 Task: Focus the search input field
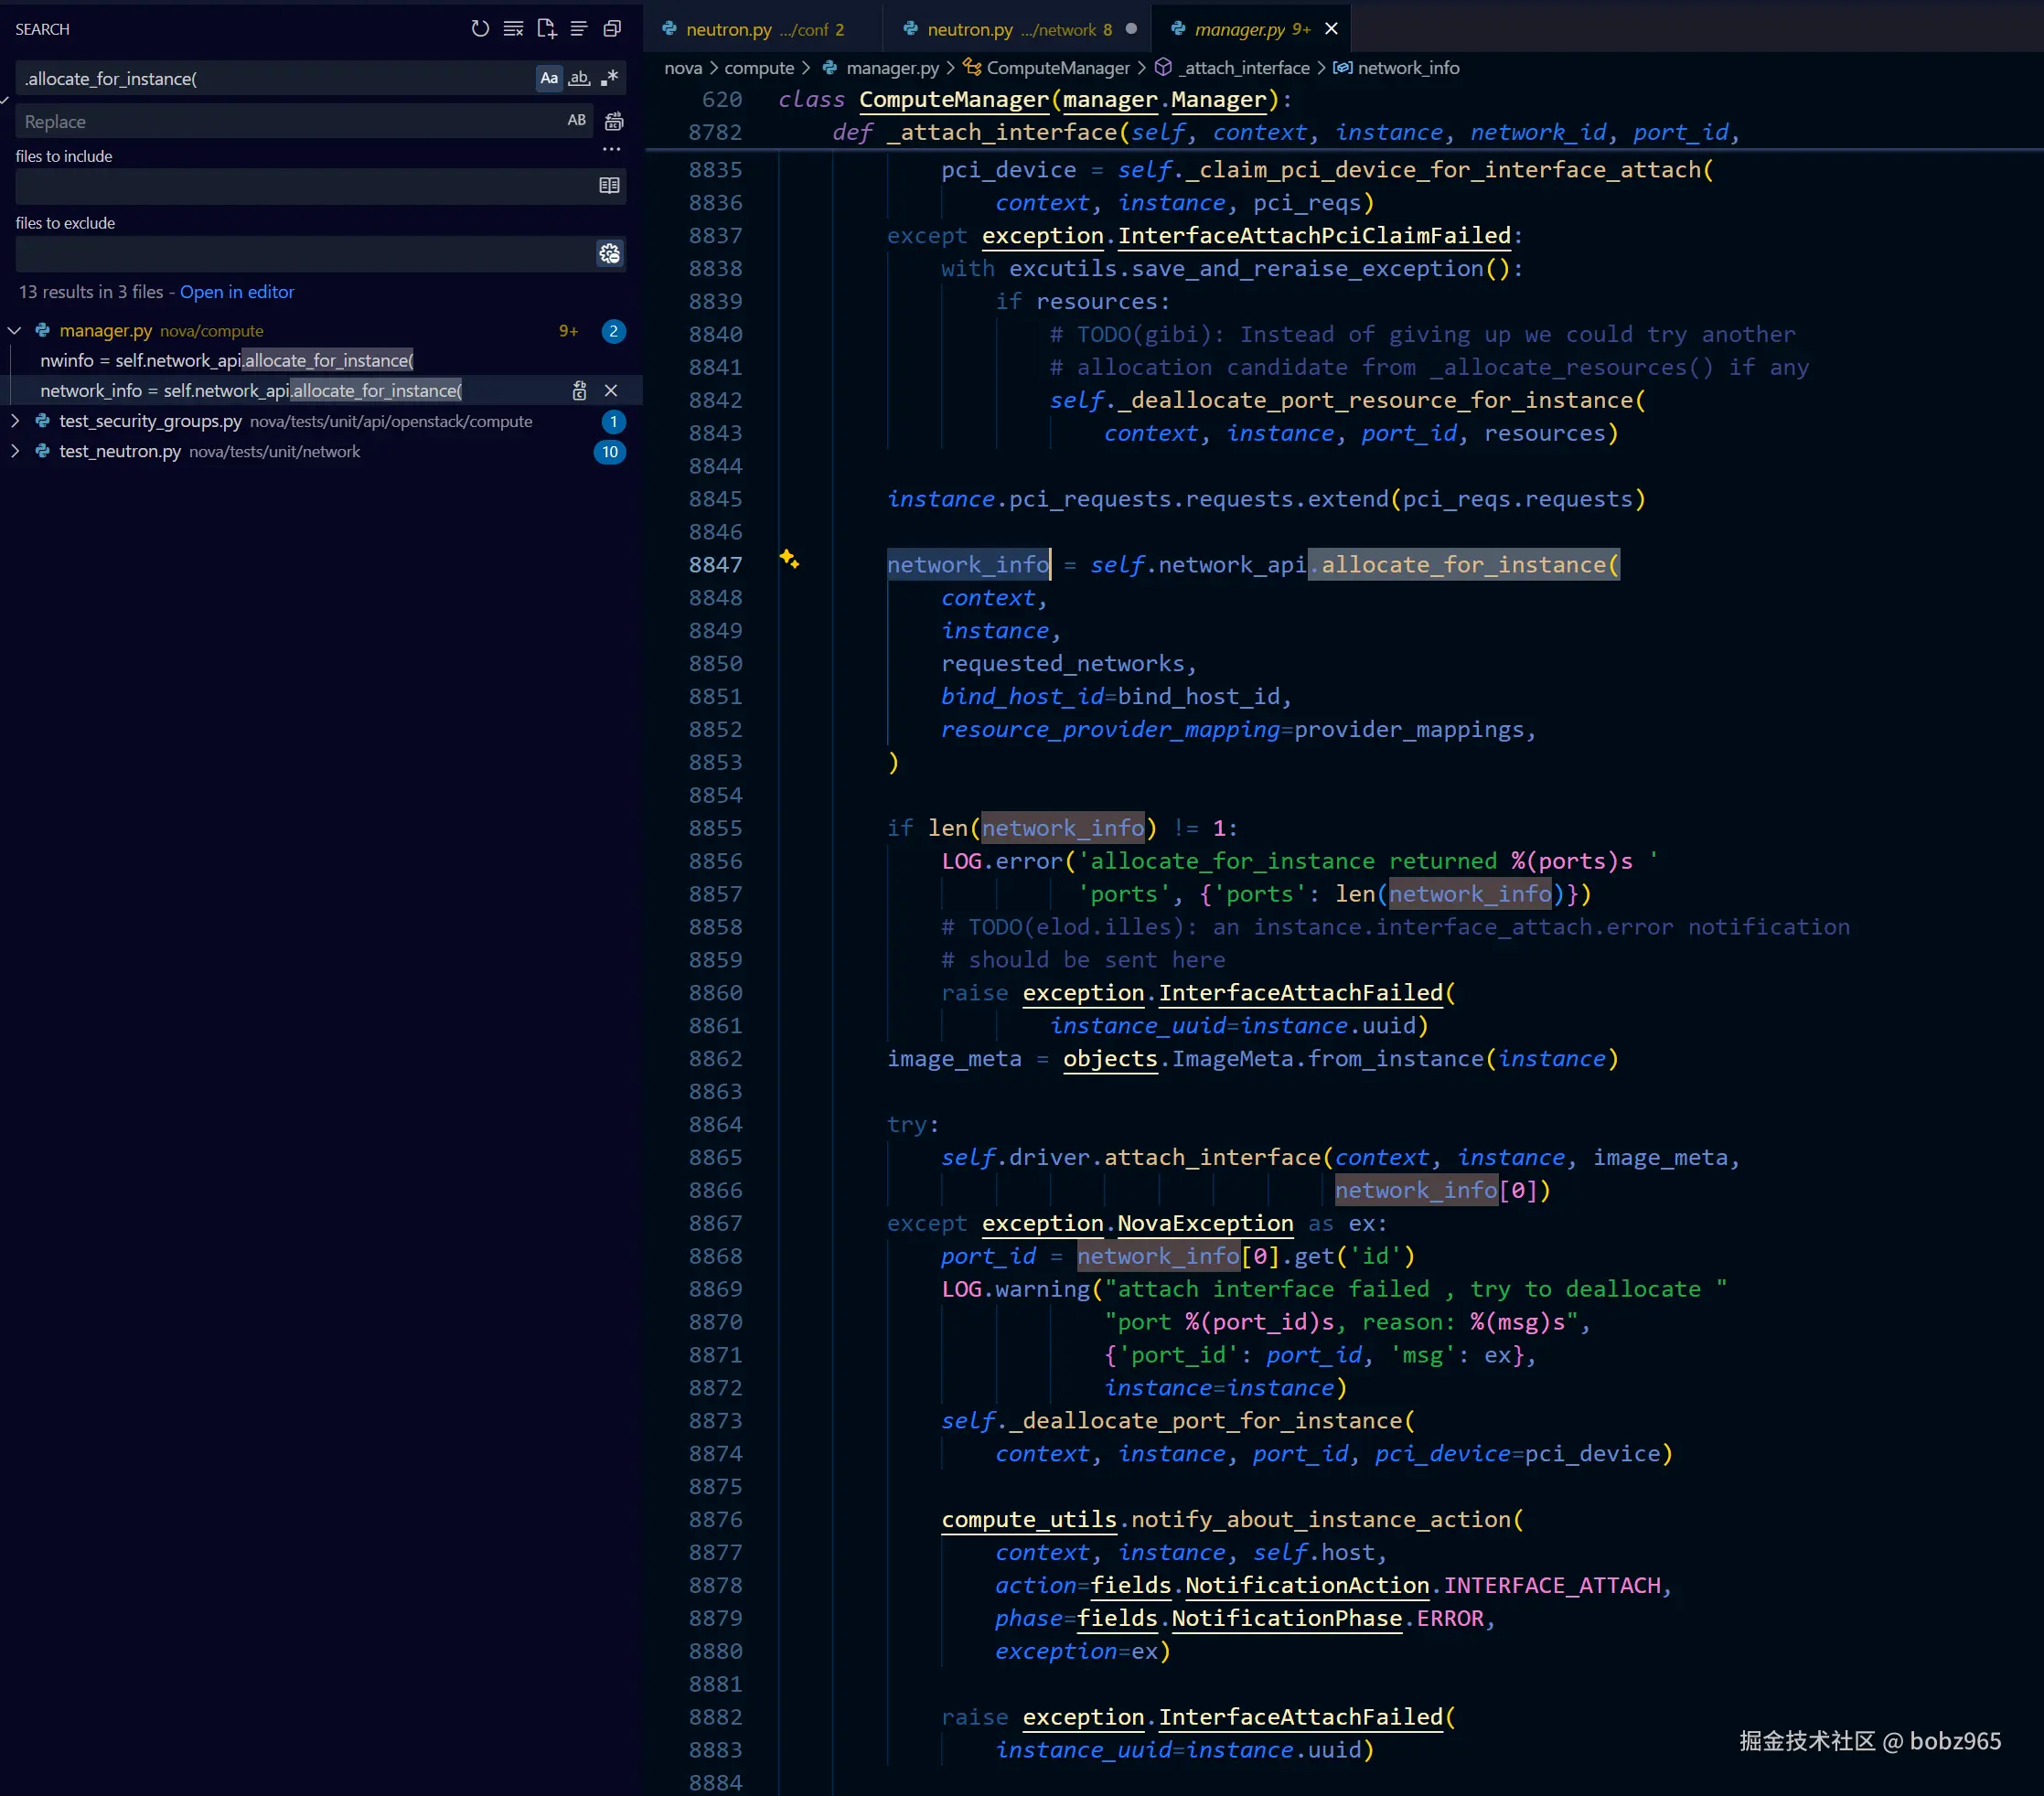tap(275, 78)
